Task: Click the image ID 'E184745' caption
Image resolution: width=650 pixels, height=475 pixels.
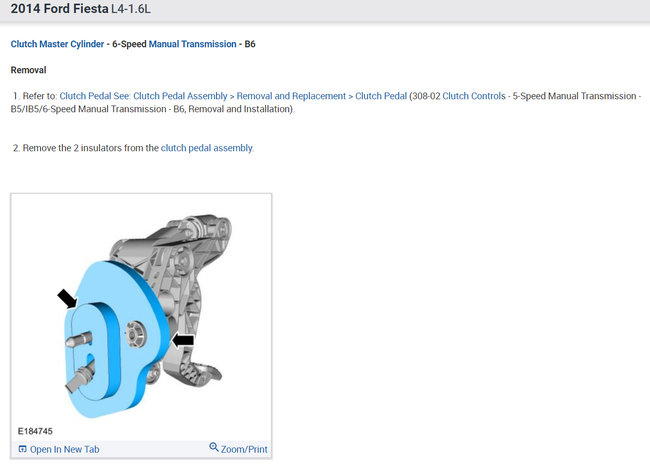Action: coord(35,431)
